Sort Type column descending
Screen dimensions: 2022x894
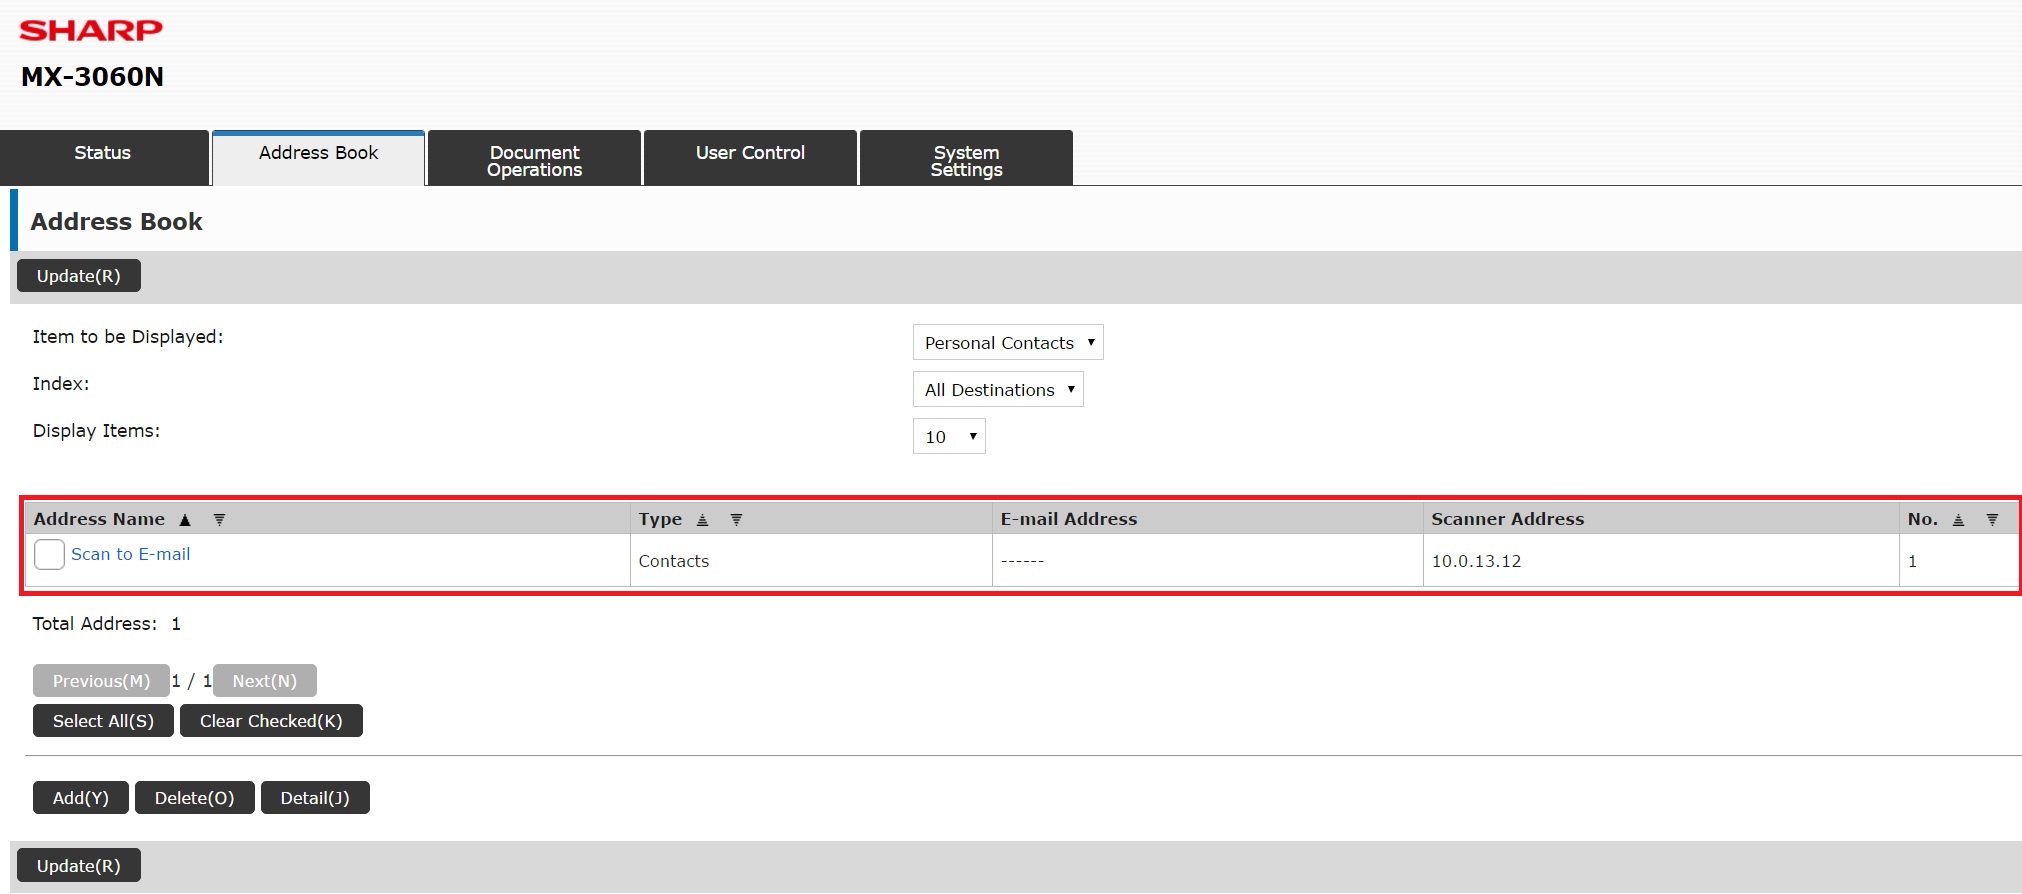[x=736, y=520]
